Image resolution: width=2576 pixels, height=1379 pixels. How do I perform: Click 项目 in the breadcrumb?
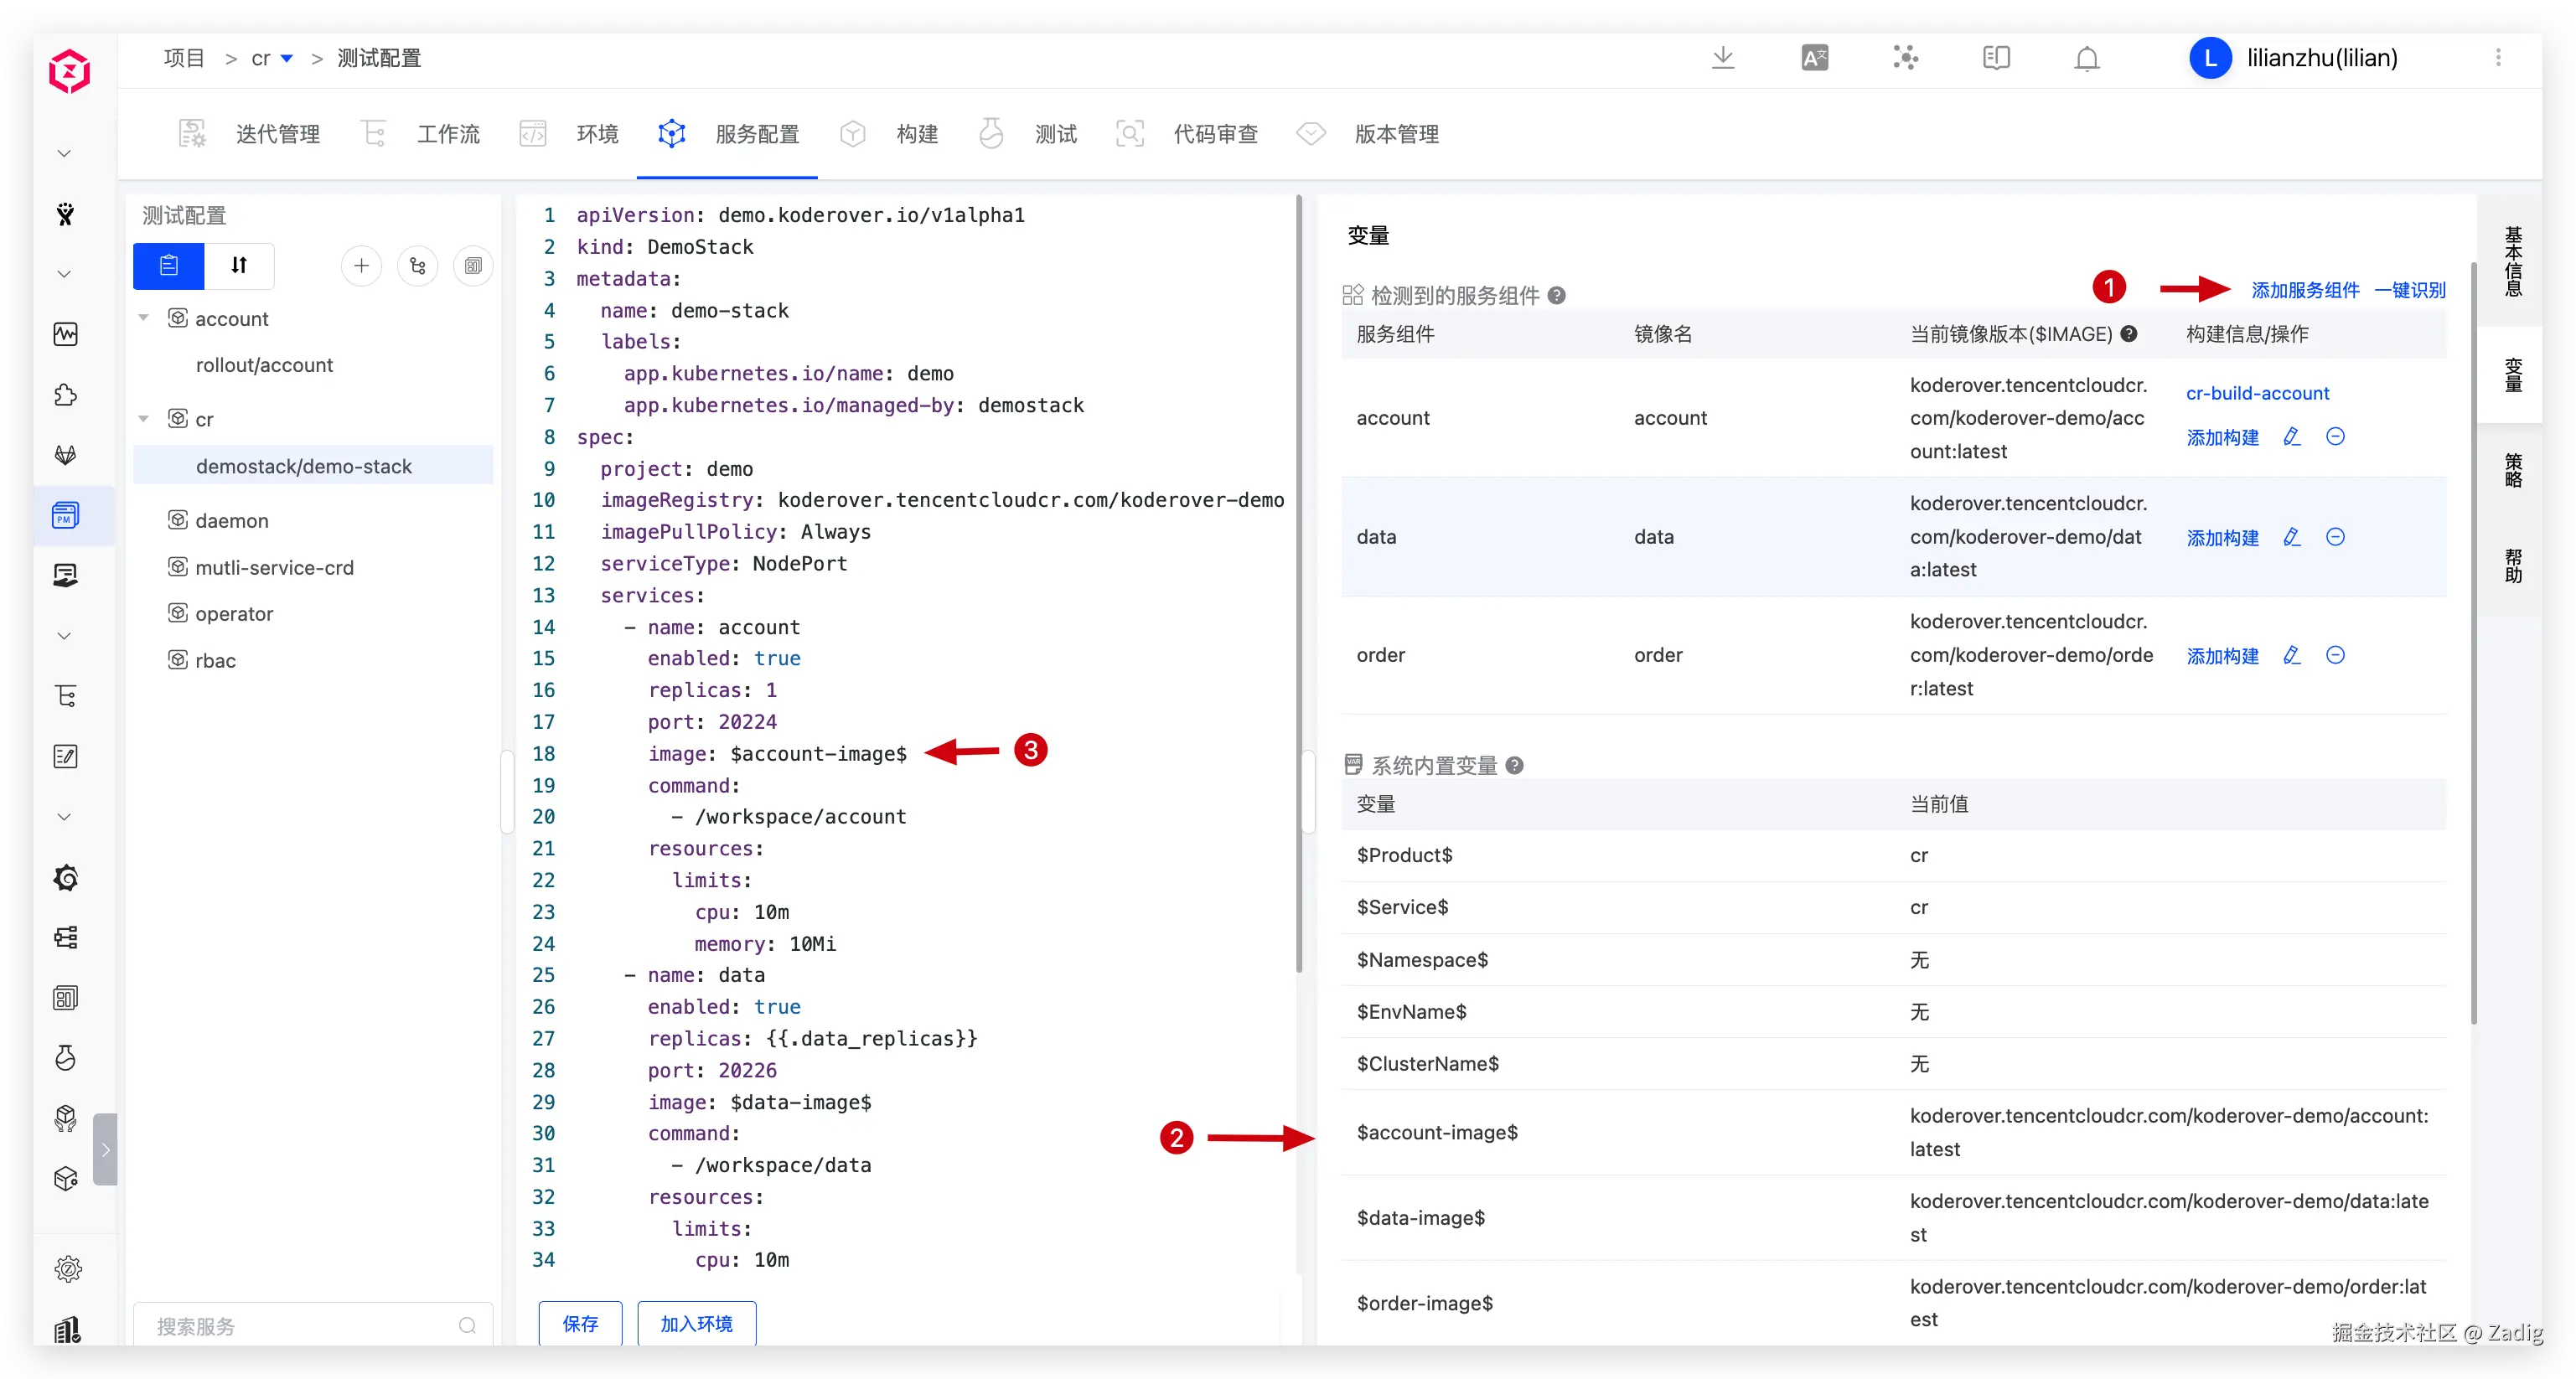184,58
